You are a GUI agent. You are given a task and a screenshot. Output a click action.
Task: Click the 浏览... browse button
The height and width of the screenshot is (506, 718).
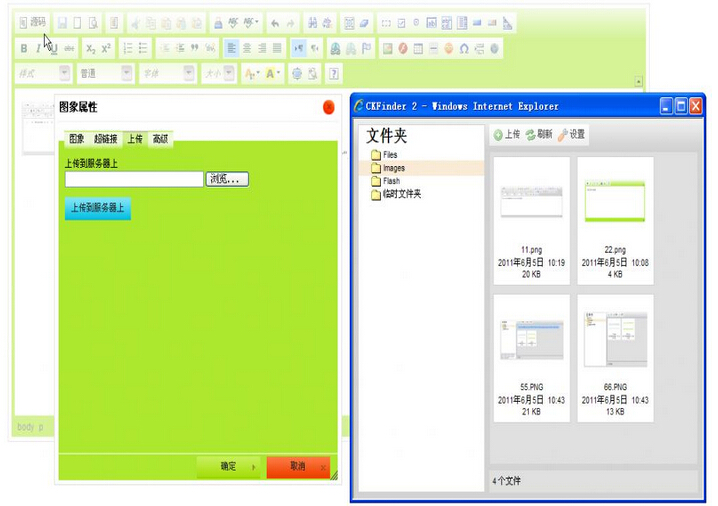227,179
